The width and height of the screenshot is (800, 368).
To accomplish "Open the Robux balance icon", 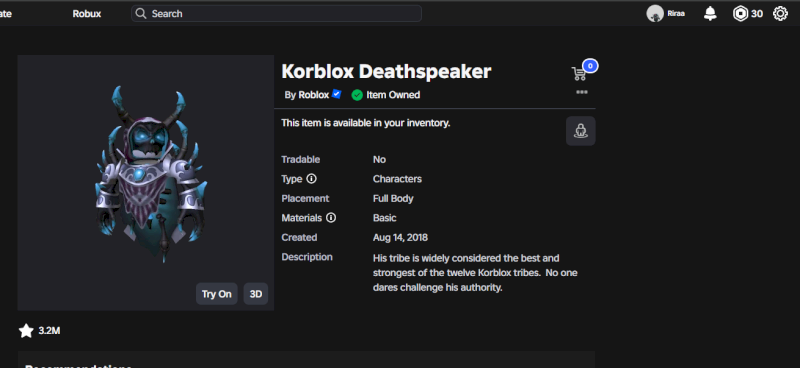I will click(740, 14).
